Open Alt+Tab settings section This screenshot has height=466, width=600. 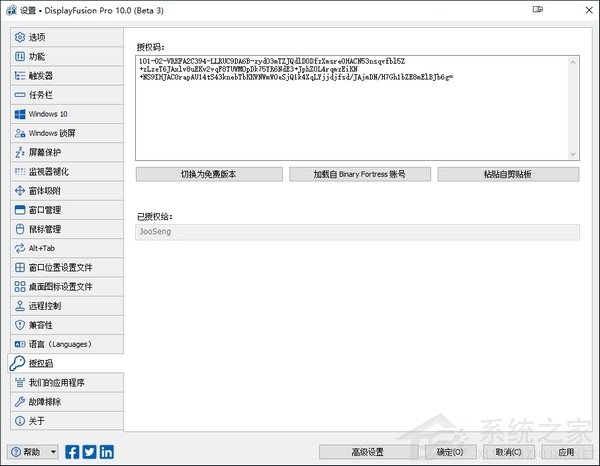pos(67,248)
